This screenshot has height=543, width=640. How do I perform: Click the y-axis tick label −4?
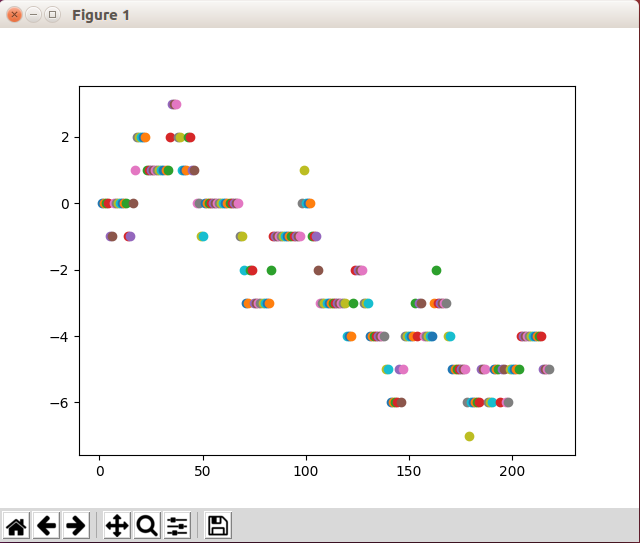tap(59, 337)
